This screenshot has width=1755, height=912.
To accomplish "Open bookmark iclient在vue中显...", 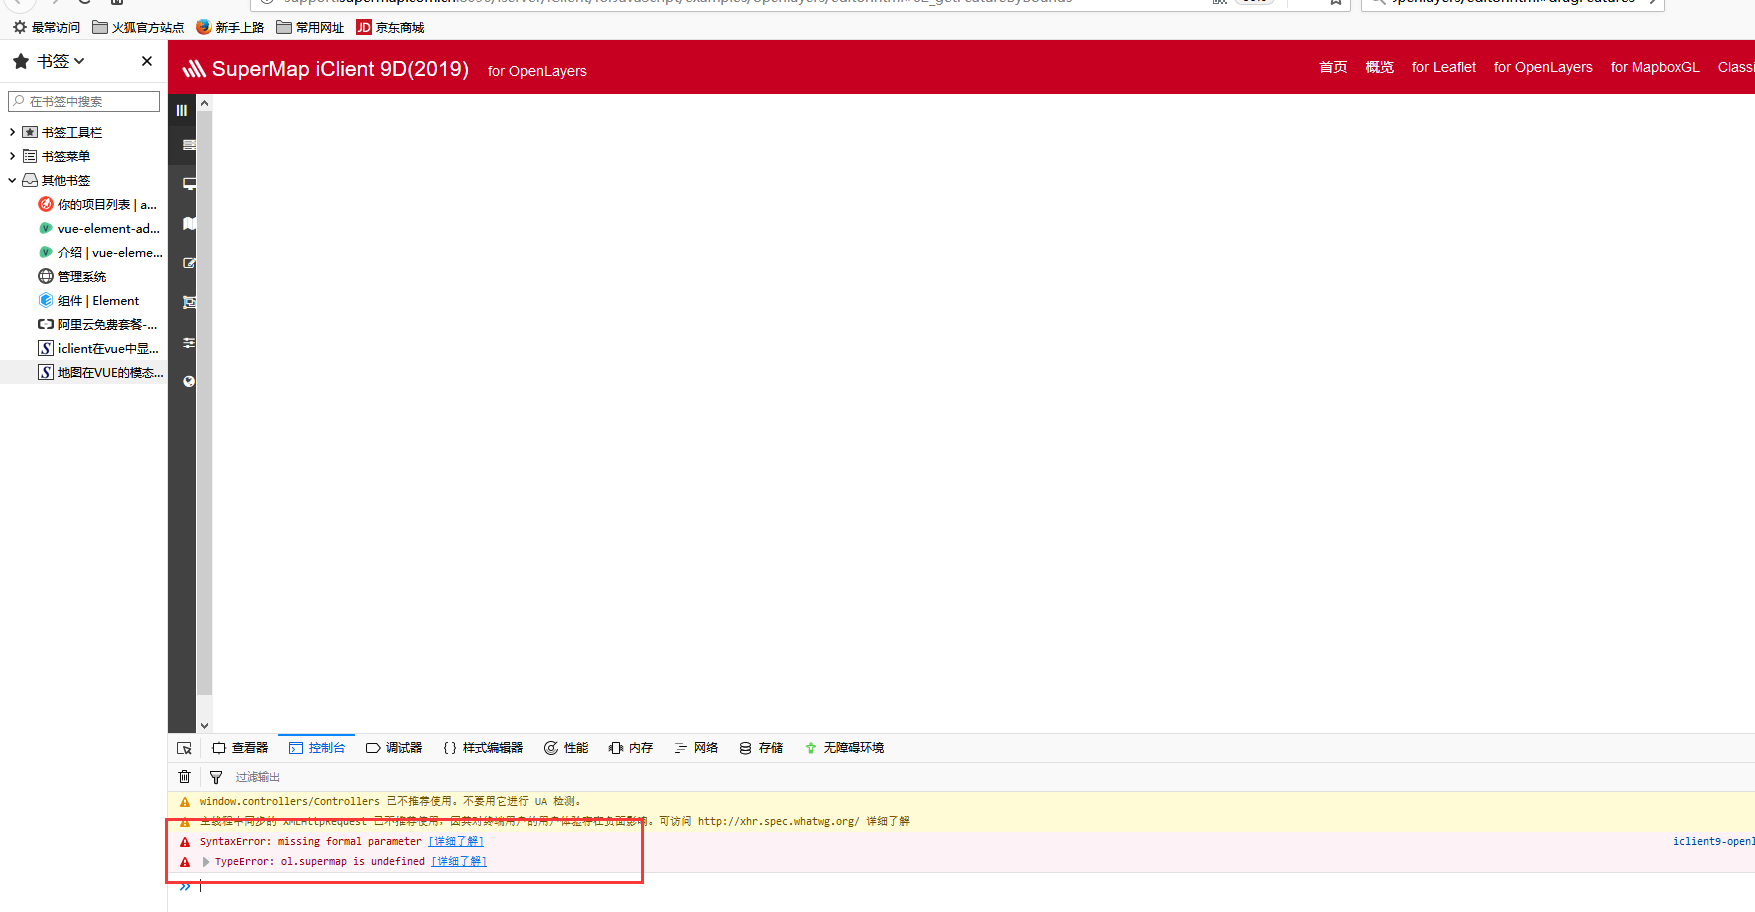I will click(98, 348).
